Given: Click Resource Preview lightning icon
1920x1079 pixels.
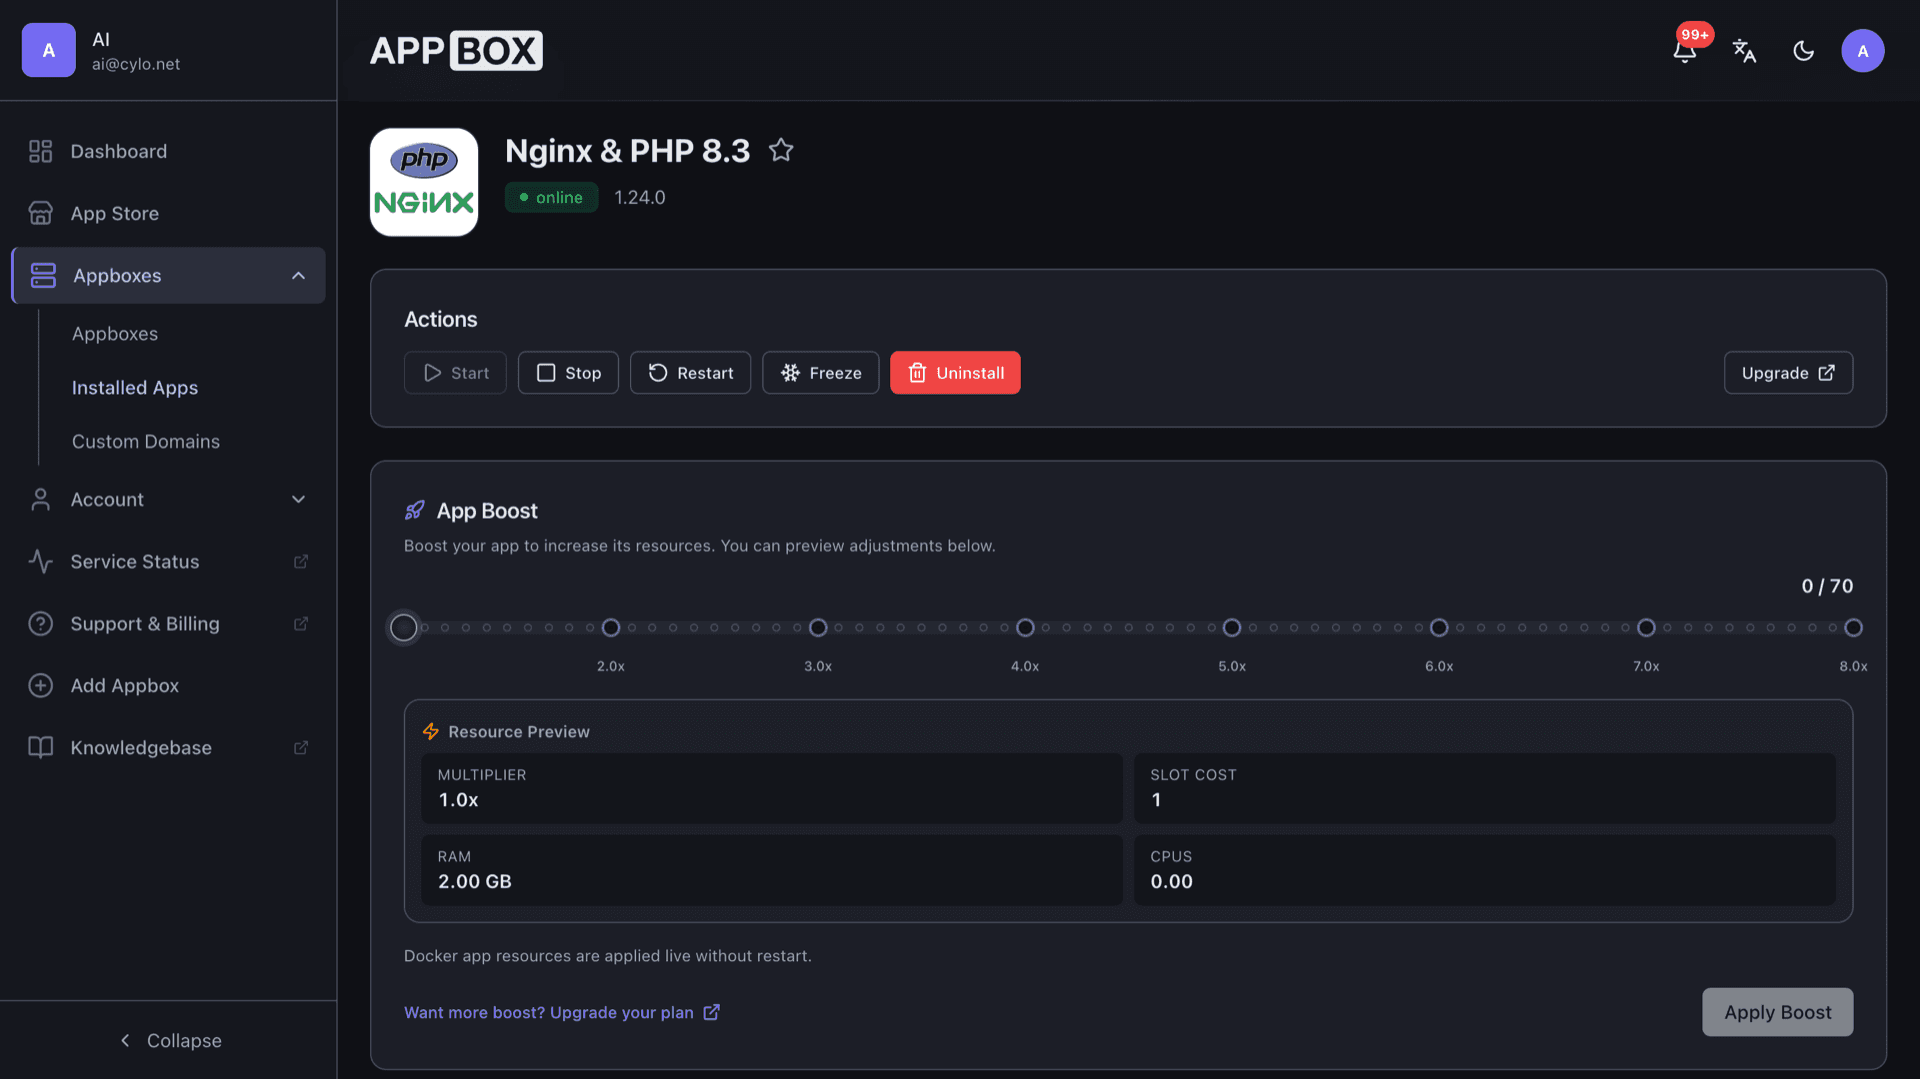Looking at the screenshot, I should [x=431, y=731].
